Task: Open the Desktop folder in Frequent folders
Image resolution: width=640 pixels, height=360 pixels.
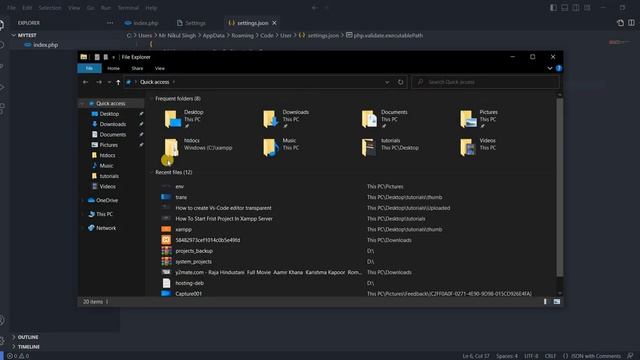Action: pos(184,118)
